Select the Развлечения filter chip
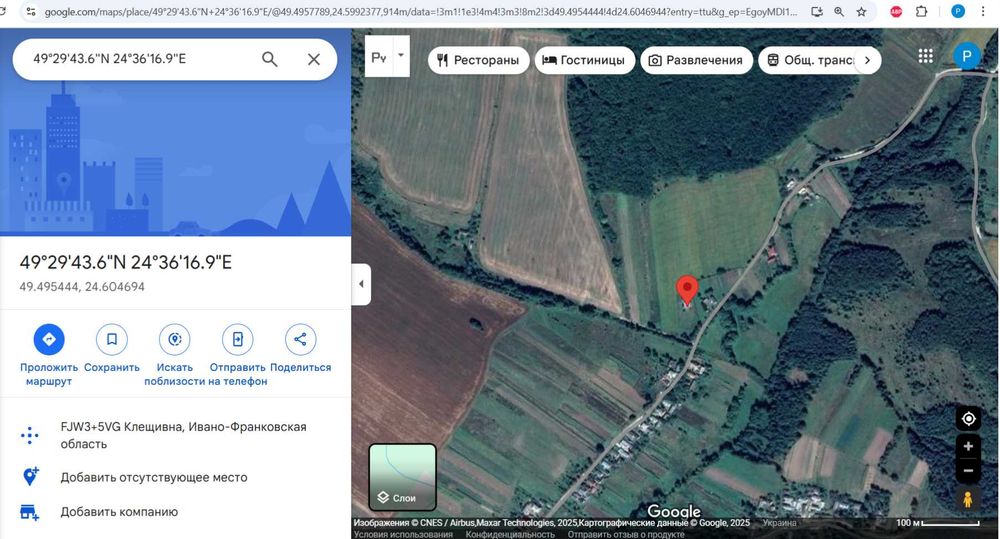The height and width of the screenshot is (539, 1000). pos(696,61)
